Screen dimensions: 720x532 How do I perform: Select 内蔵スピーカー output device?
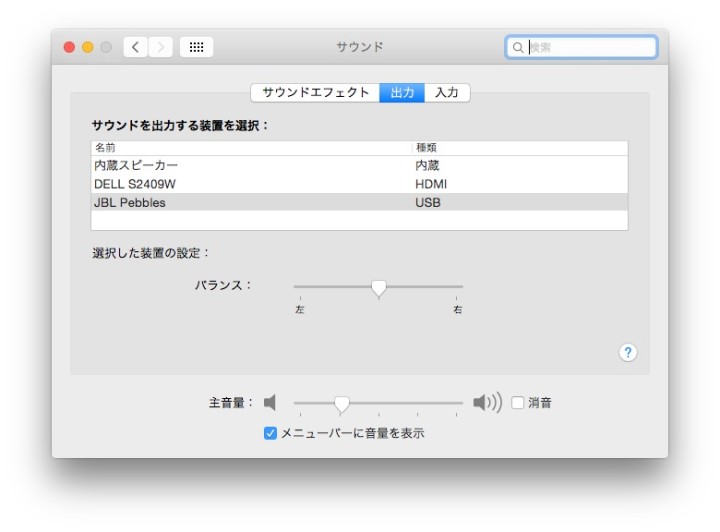[x=136, y=166]
